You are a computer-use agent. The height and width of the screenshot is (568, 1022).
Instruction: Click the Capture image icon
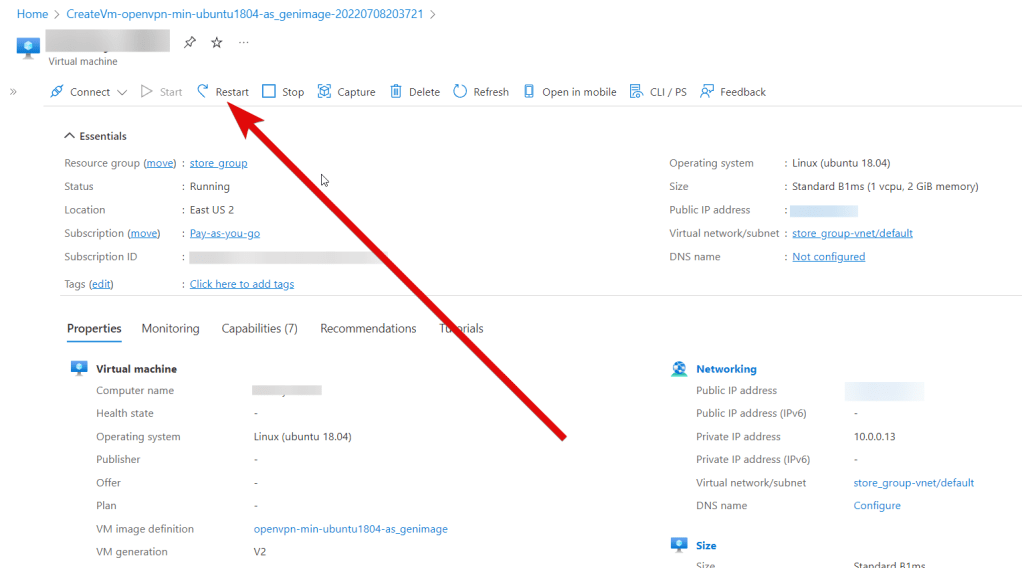click(324, 92)
